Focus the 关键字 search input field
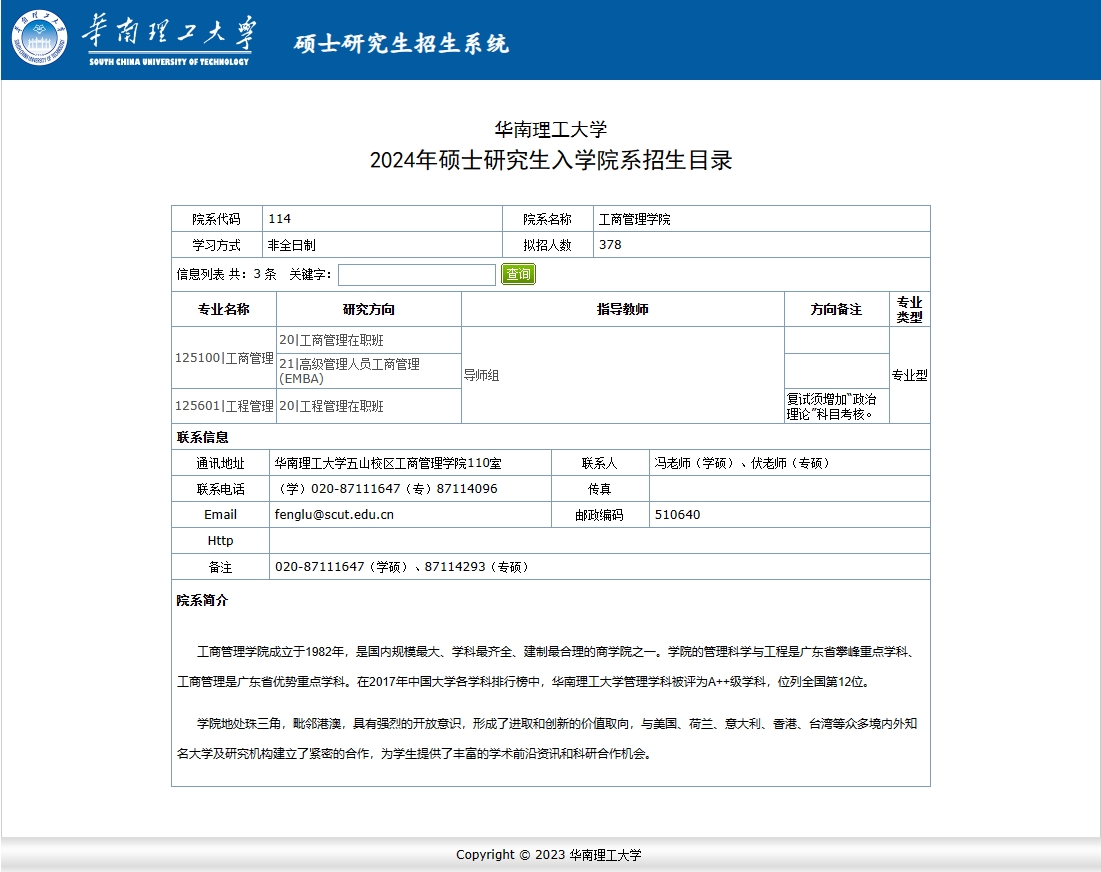This screenshot has width=1101, height=872. tap(417, 274)
